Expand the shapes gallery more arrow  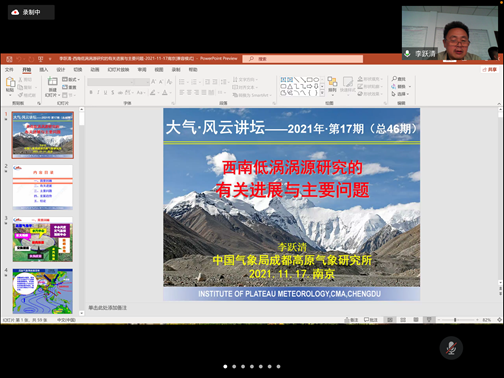click(322, 93)
